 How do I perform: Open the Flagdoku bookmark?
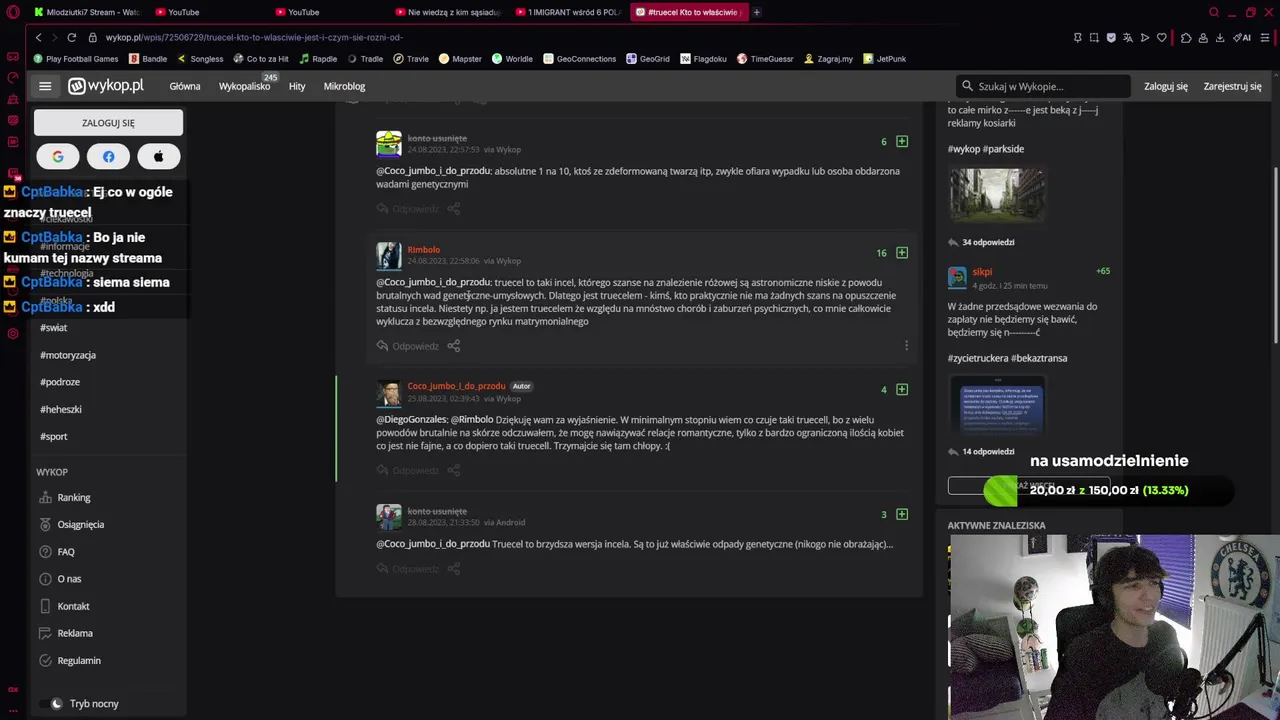coord(703,59)
